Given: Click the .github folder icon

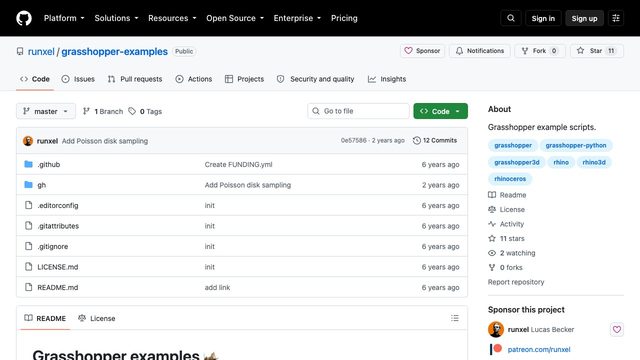Looking at the screenshot, I should 28,164.
